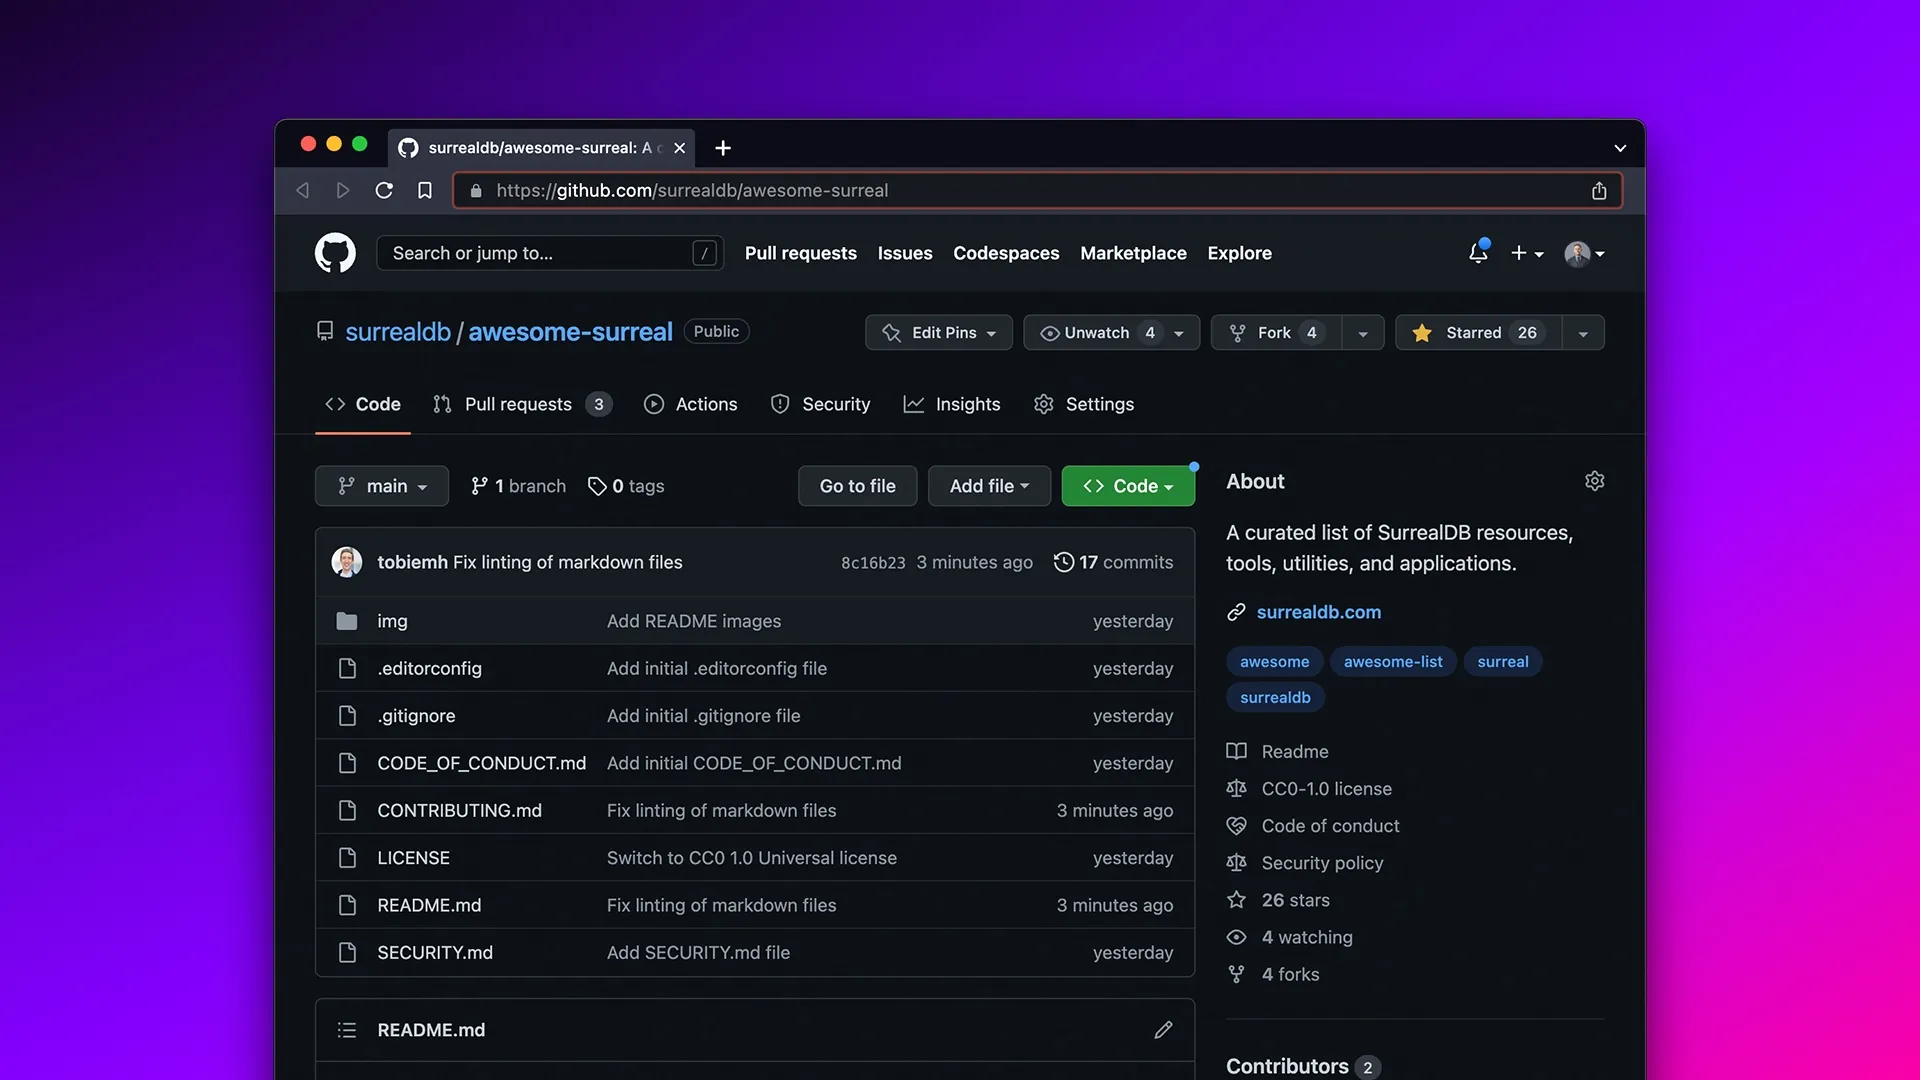Click the Security tab shield icon
Screen dimensions: 1920x1080
point(779,404)
